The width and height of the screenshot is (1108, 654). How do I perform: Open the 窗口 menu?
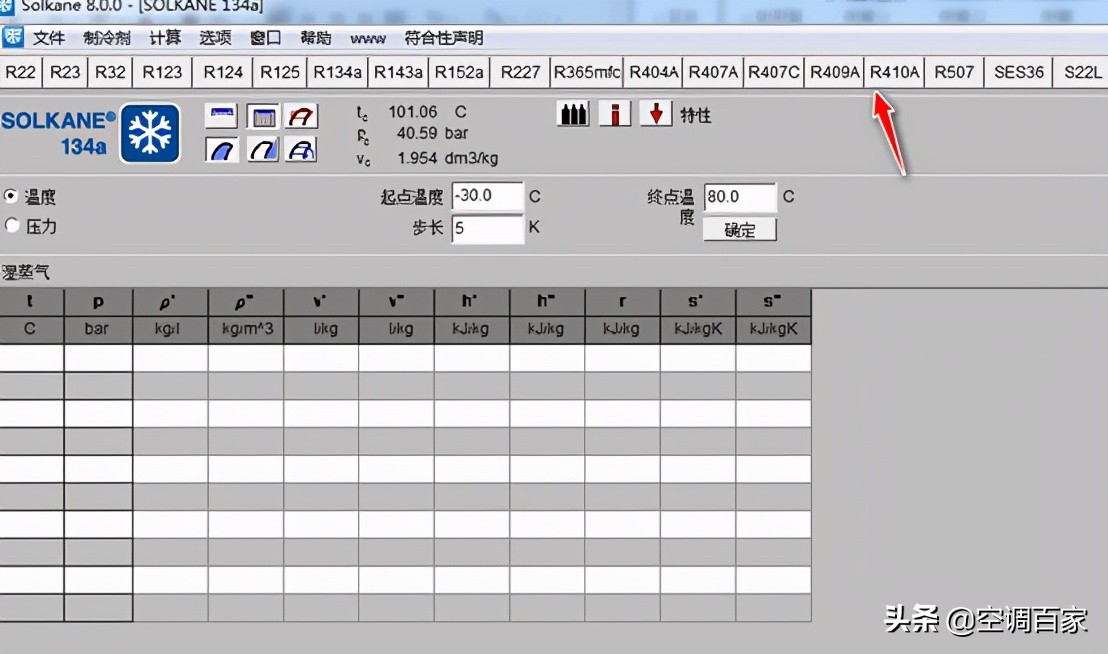point(266,37)
